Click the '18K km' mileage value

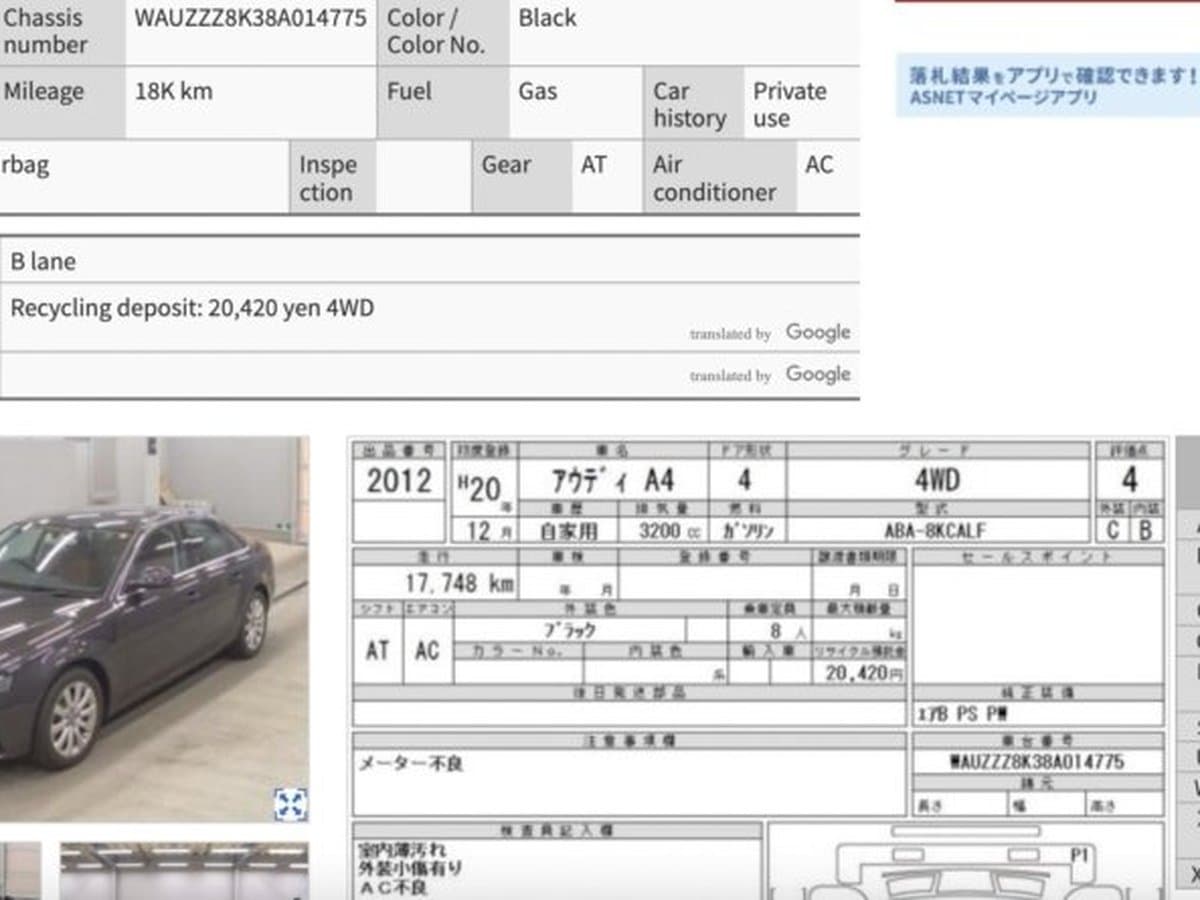(x=174, y=91)
